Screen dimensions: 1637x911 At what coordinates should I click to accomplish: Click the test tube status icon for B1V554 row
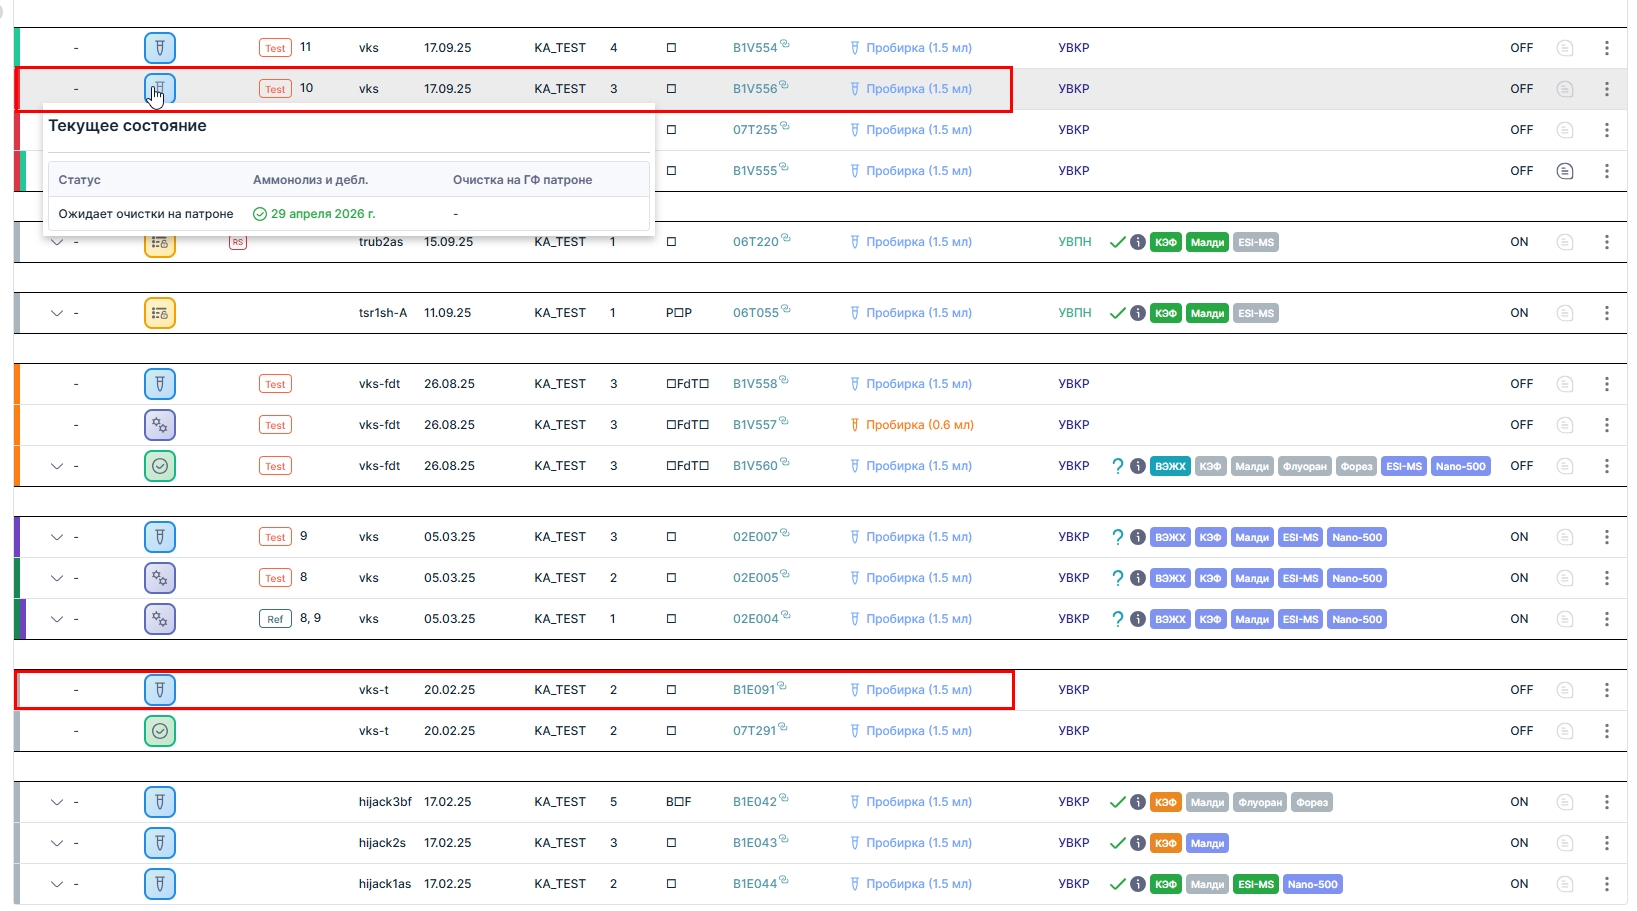coord(160,48)
